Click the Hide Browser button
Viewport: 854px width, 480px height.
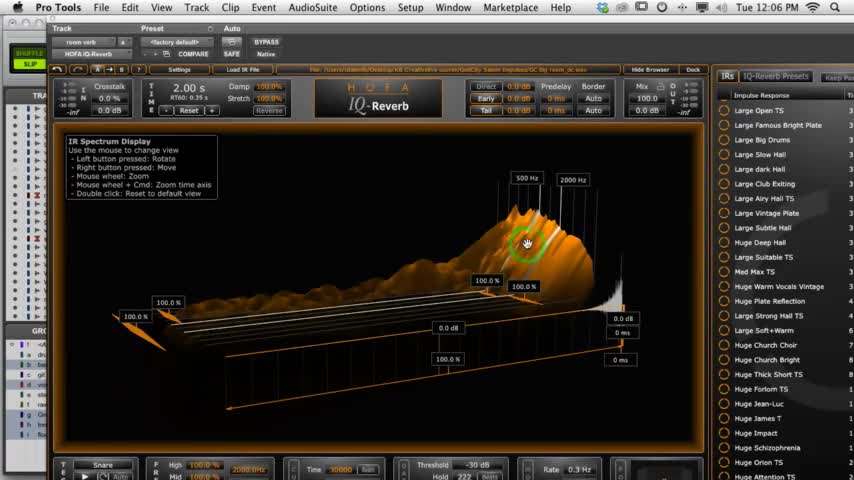coord(650,70)
